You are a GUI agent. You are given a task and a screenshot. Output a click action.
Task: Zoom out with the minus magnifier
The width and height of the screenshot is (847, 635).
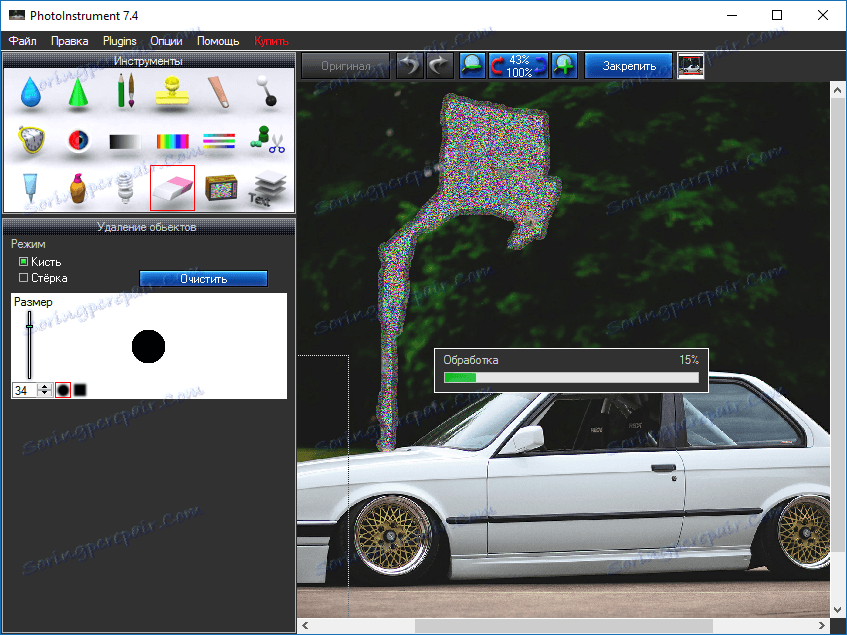473,66
